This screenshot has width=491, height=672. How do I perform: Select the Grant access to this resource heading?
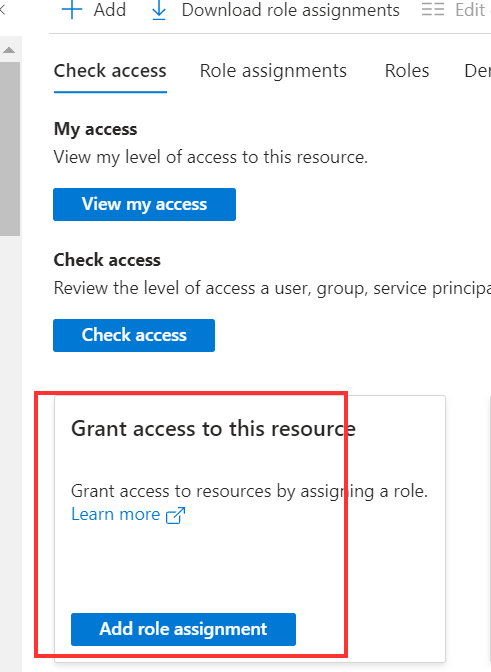click(x=213, y=429)
